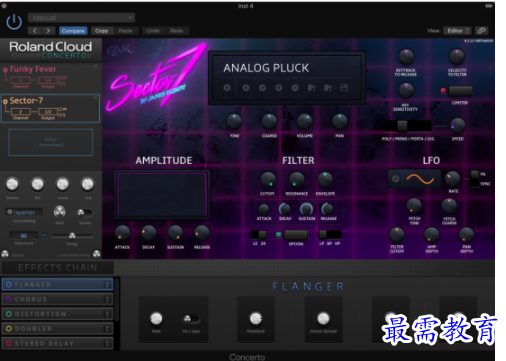Screen dimensions: 506x361
Task: Click next patch arrow in Analog Pluck display
Action: point(262,88)
